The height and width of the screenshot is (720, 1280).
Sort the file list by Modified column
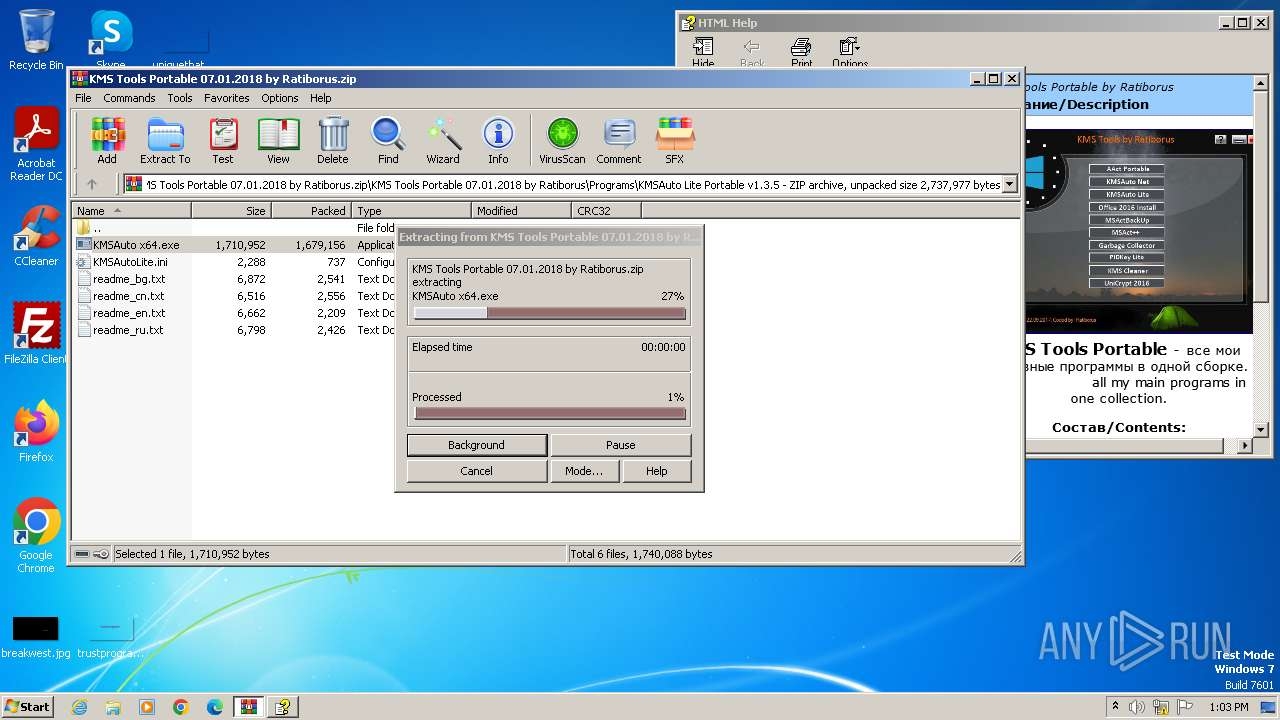pyautogui.click(x=521, y=211)
